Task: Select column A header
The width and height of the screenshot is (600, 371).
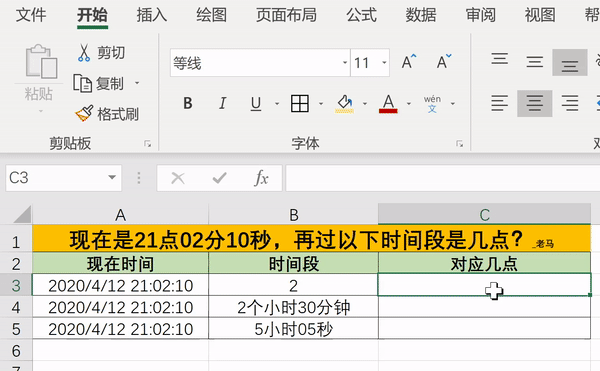Action: click(121, 215)
